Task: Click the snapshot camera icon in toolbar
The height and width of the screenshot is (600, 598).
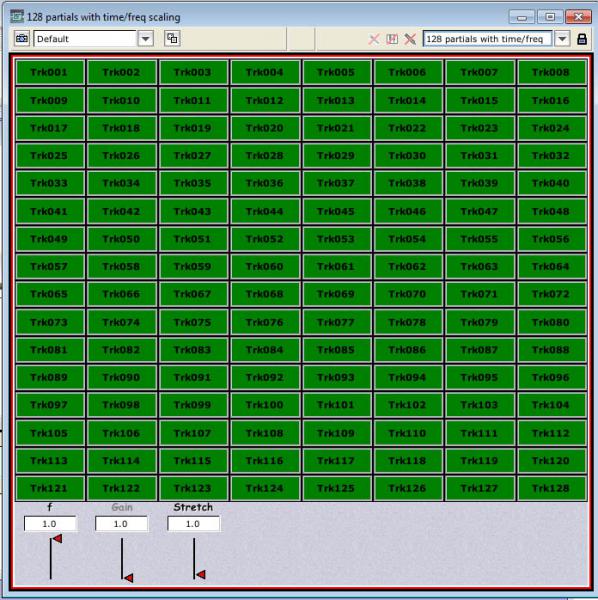Action: 22,39
